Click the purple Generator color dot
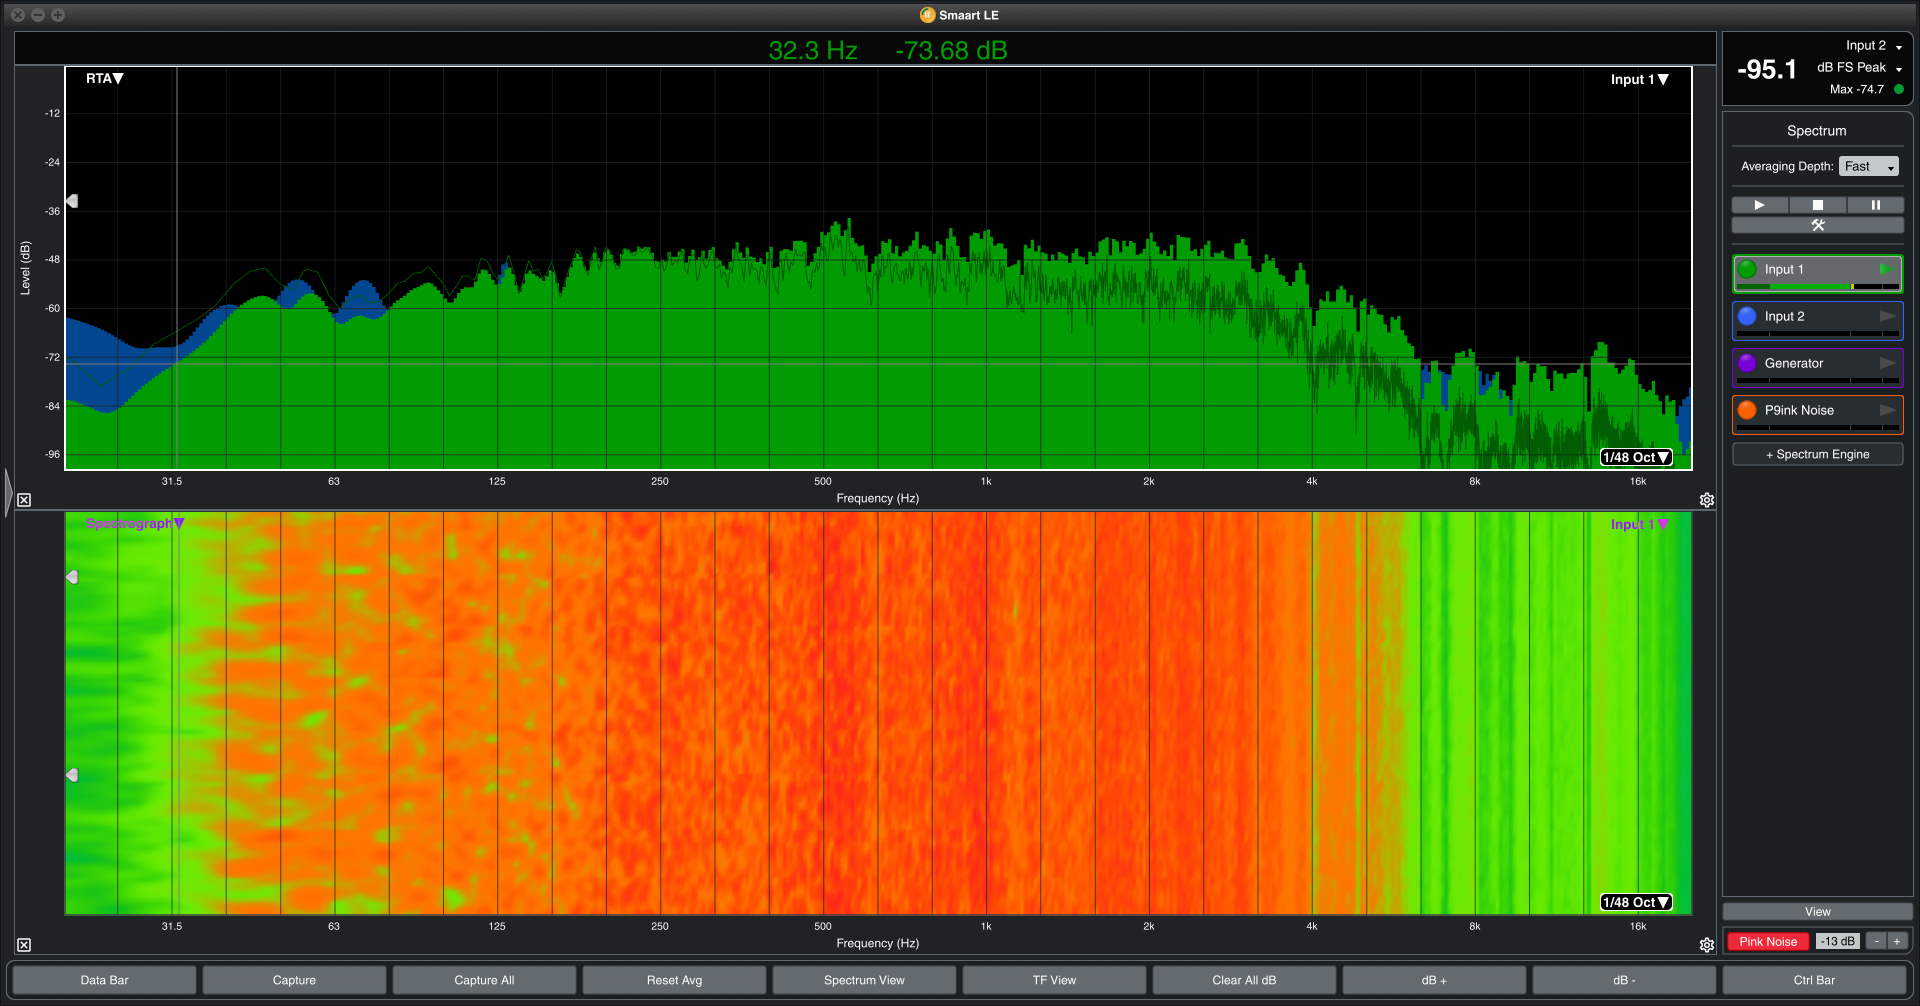 pyautogui.click(x=1747, y=363)
